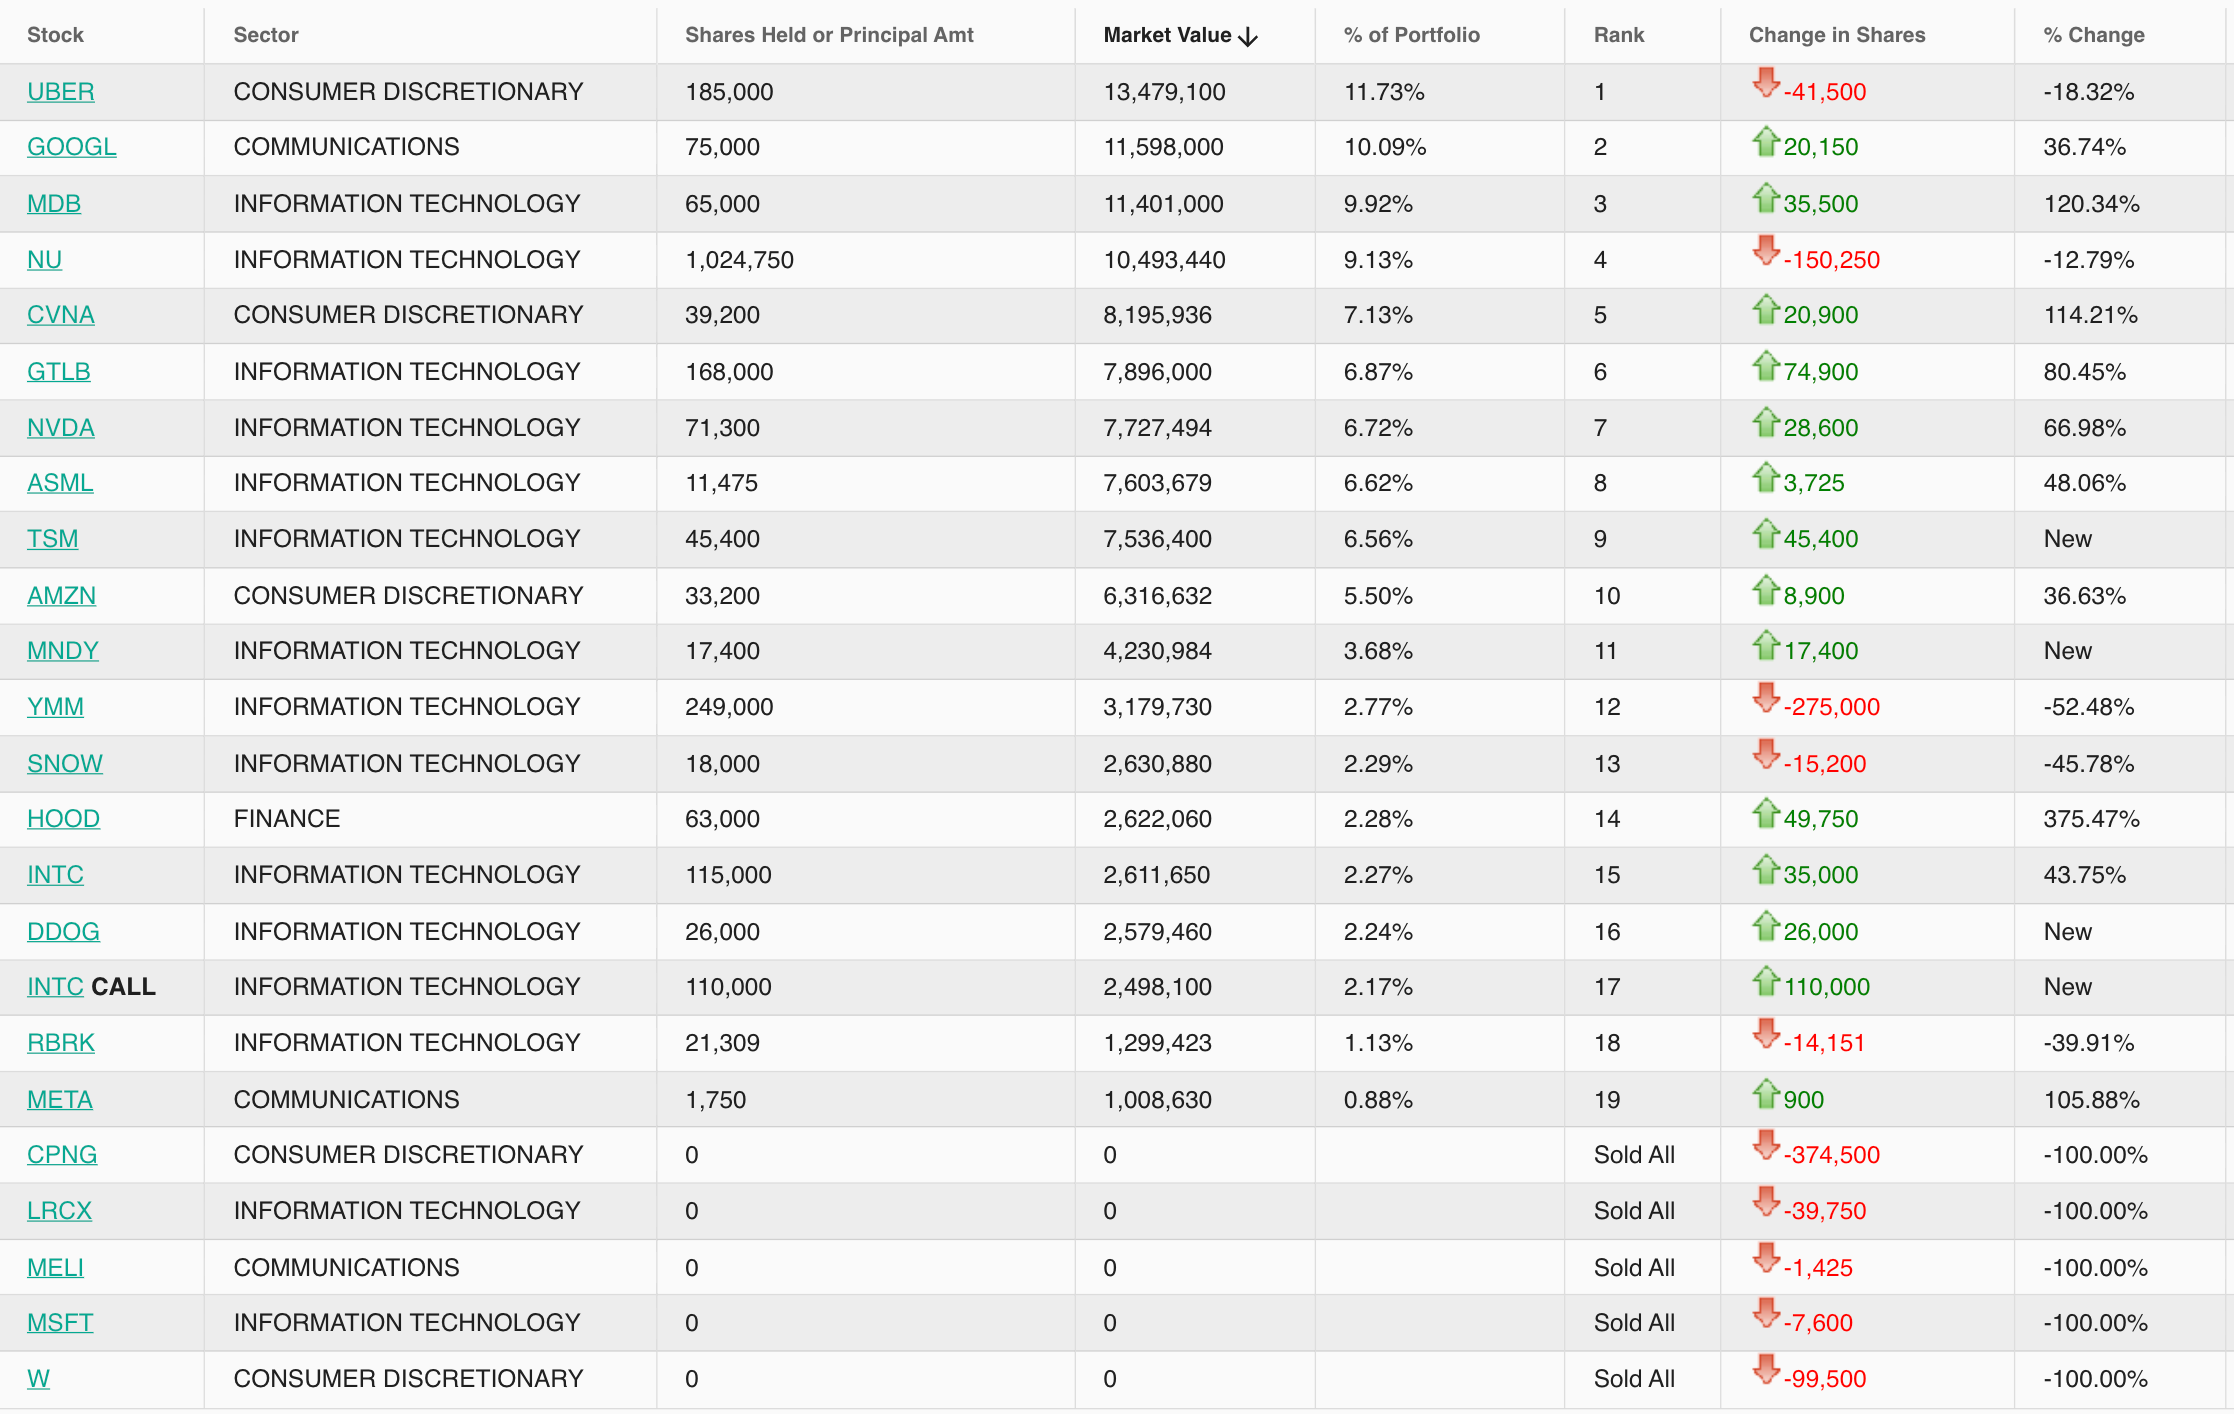
Task: Open the MELI ticker link
Action: point(55,1268)
